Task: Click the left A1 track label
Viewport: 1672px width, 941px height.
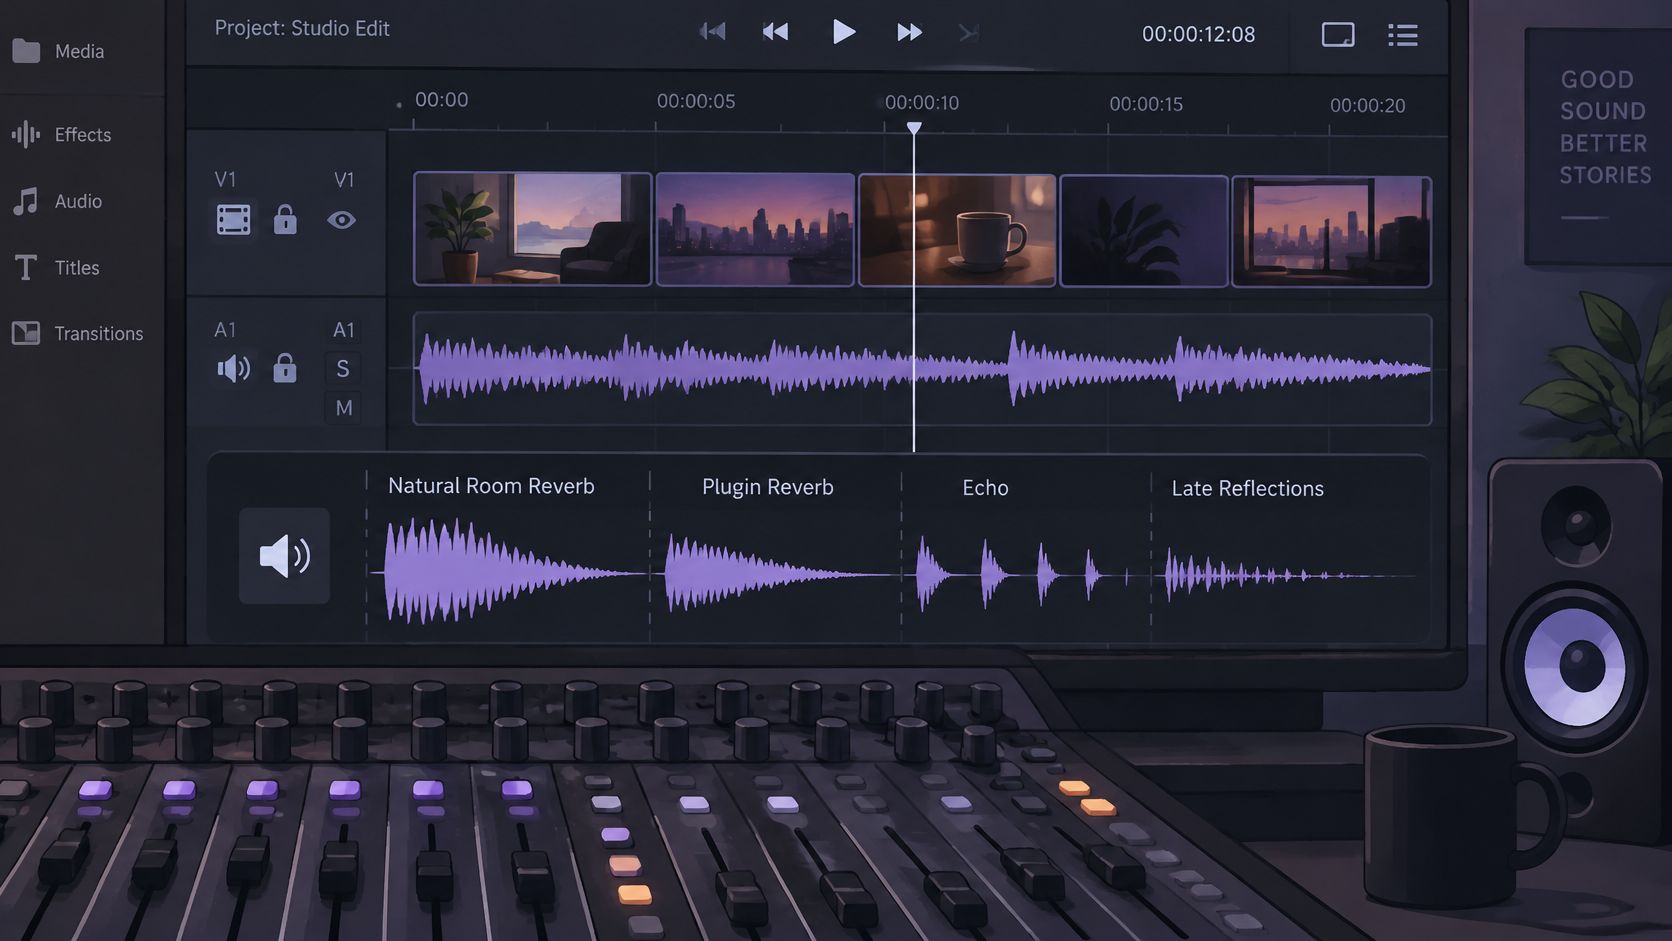Action: [x=225, y=330]
